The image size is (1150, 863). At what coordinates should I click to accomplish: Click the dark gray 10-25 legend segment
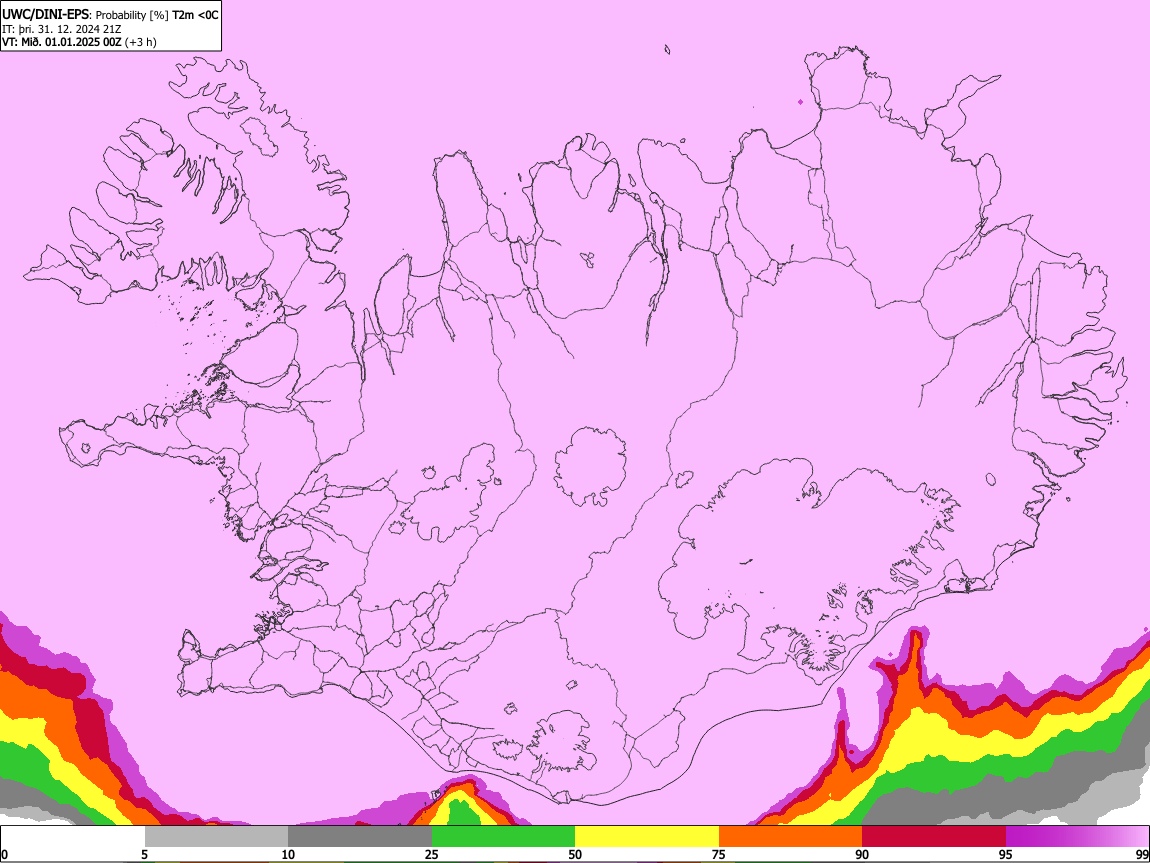point(360,837)
